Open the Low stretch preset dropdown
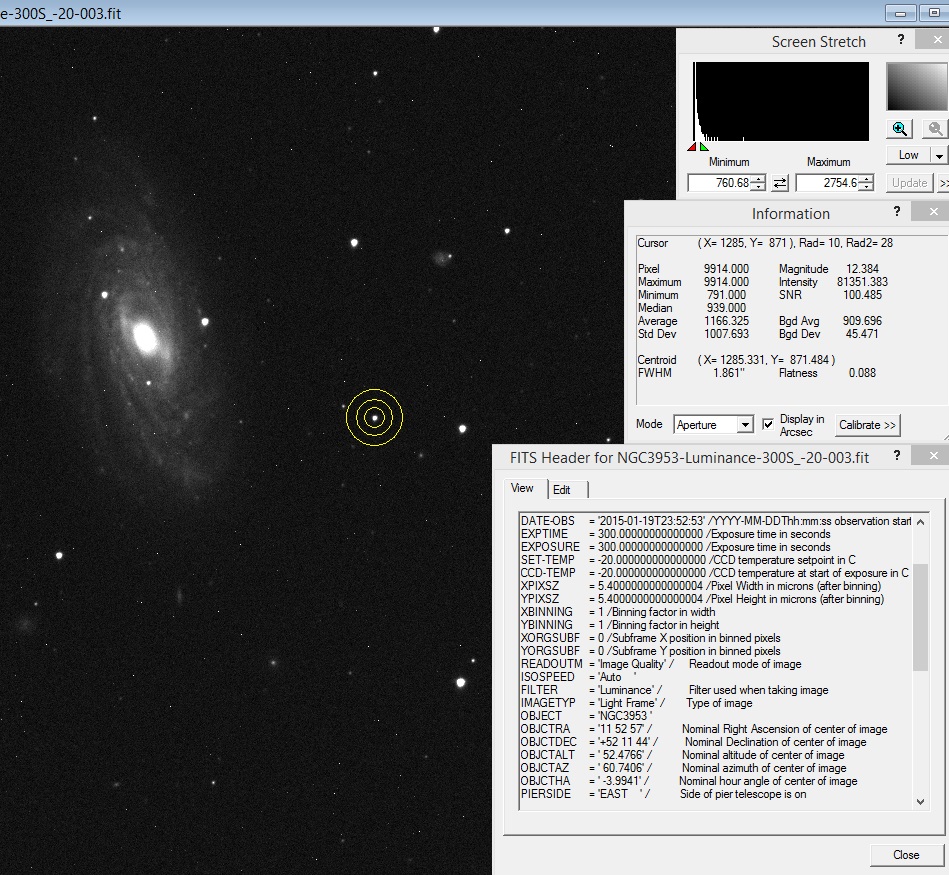Screen dimensions: 949x875 coord(937,154)
